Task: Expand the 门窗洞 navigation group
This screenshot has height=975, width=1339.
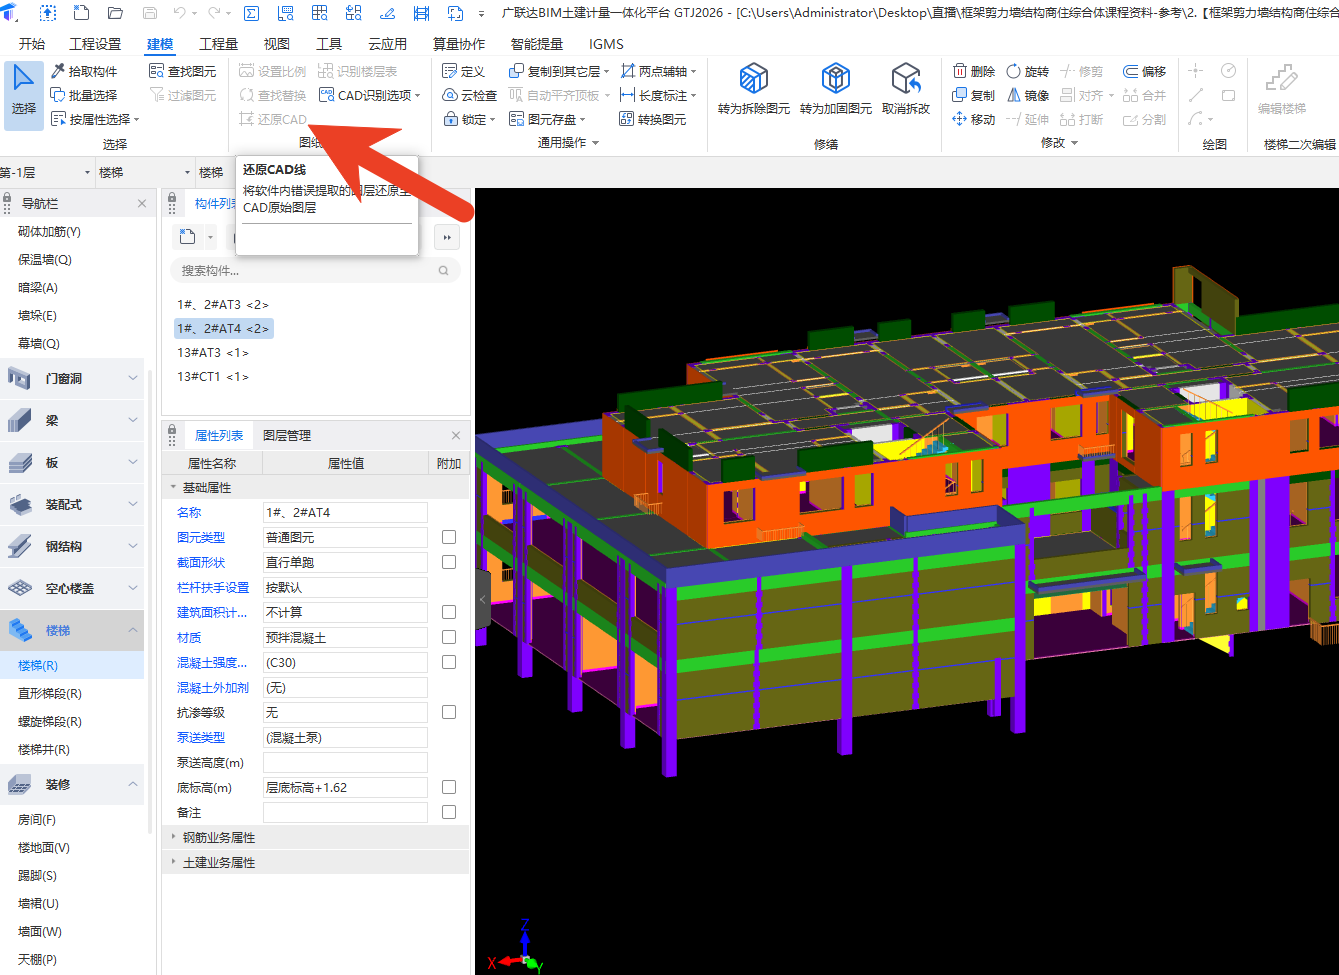Action: pos(72,378)
